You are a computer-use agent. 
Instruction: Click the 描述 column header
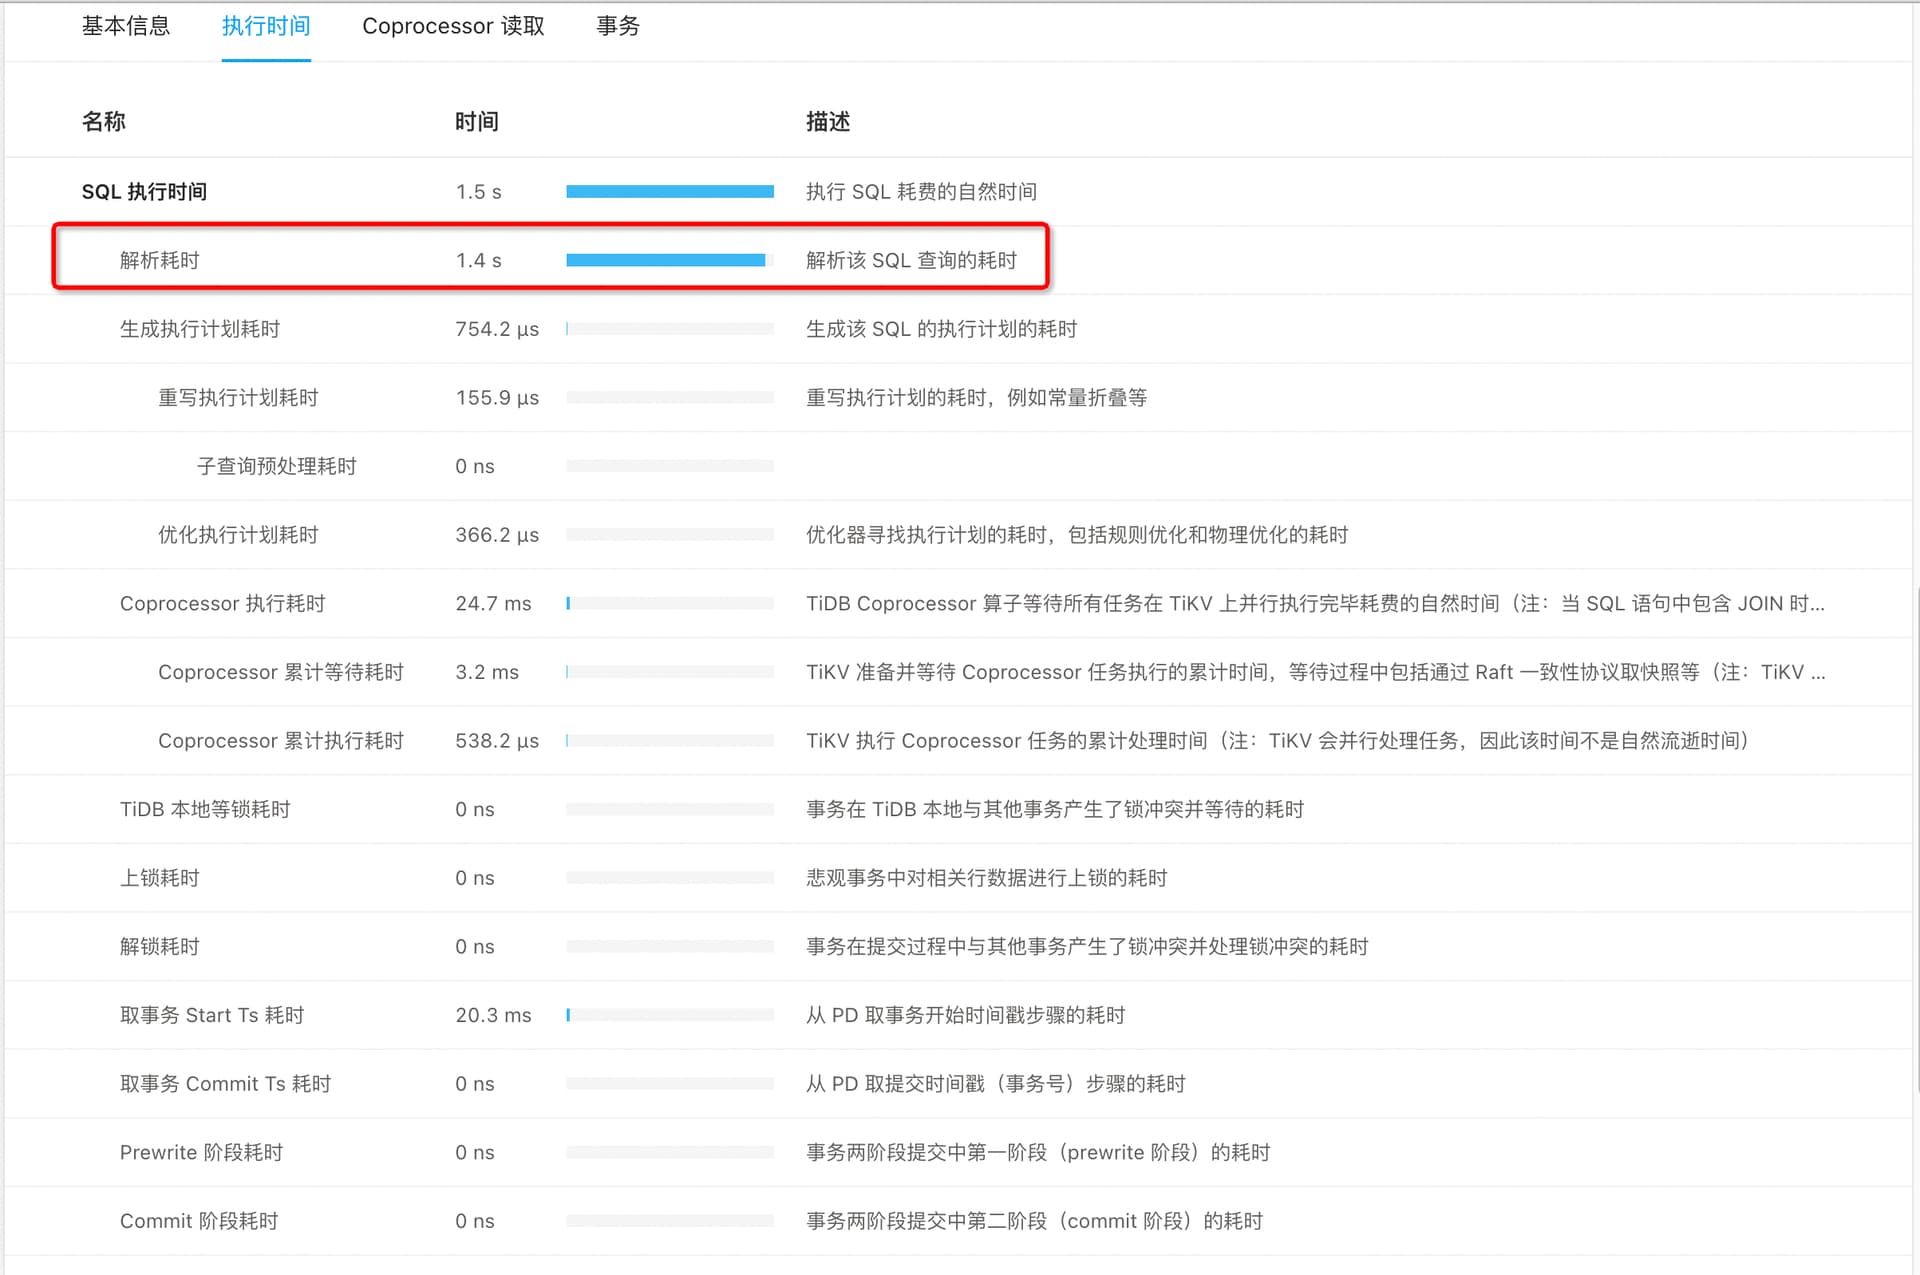(x=828, y=122)
